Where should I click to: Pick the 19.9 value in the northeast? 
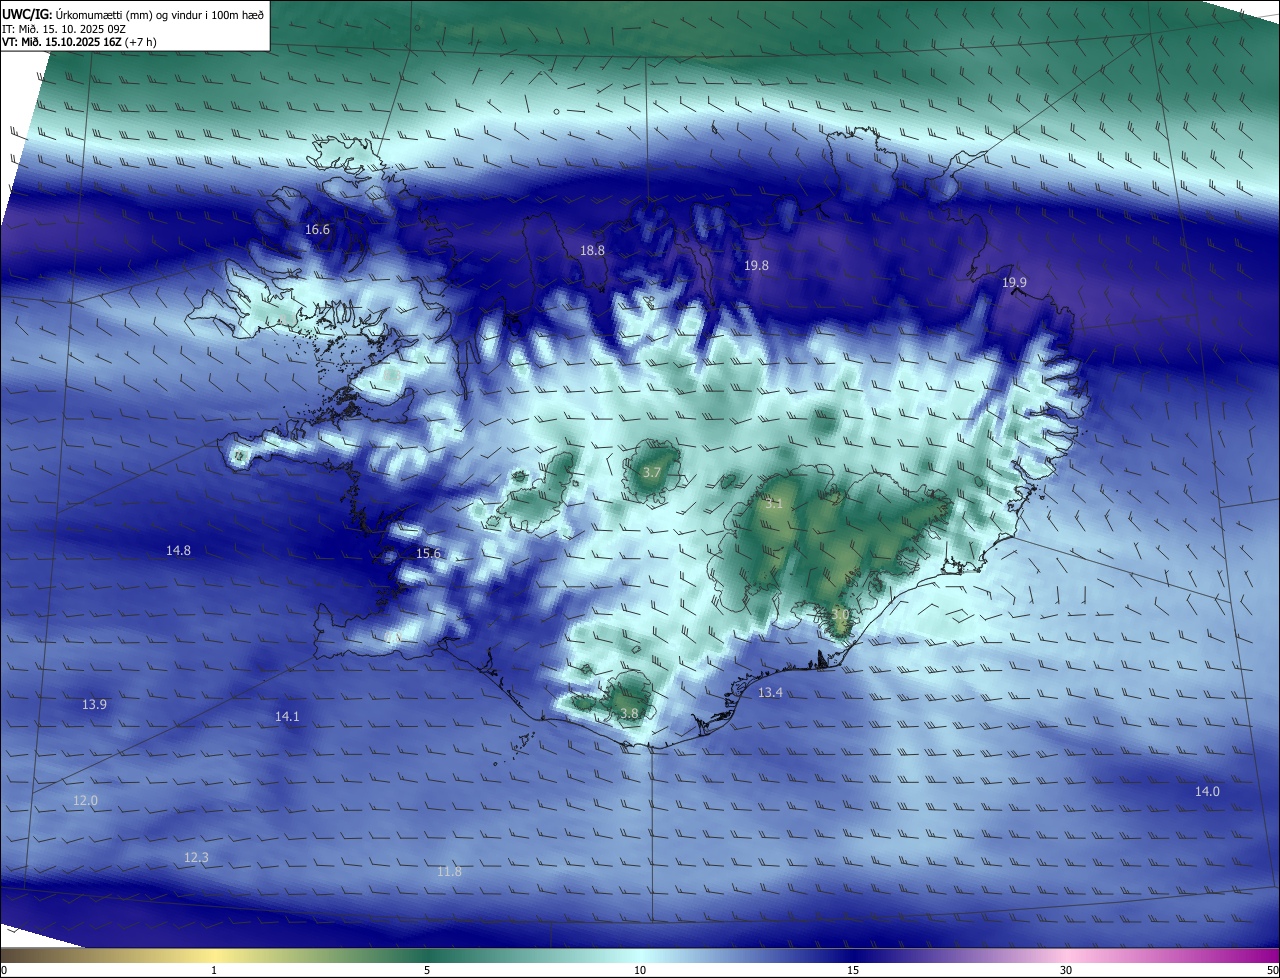point(1014,284)
